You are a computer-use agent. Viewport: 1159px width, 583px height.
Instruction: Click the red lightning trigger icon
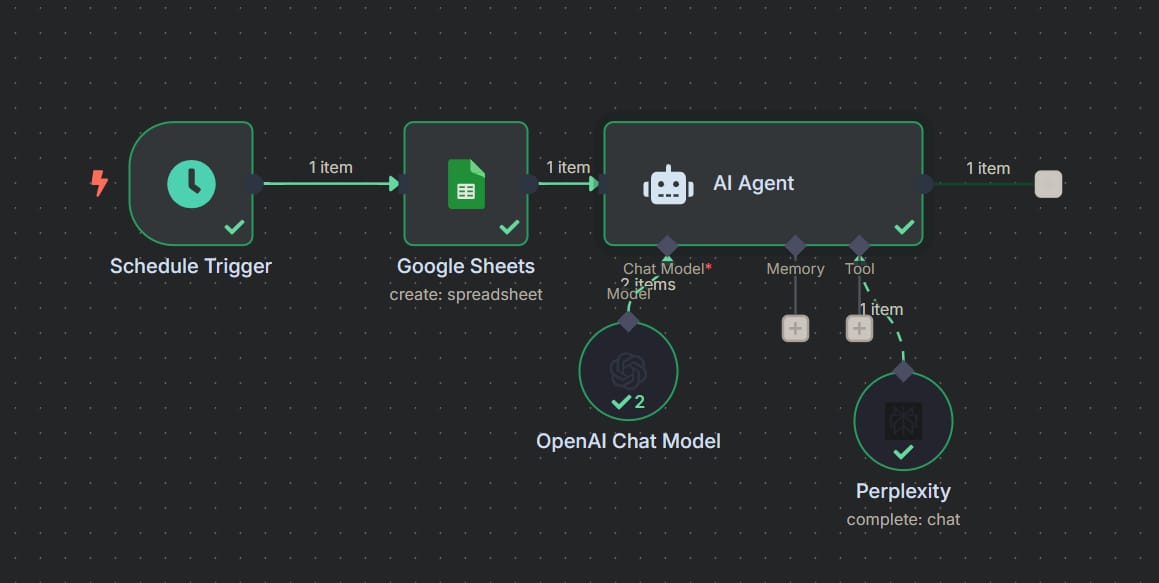point(99,183)
